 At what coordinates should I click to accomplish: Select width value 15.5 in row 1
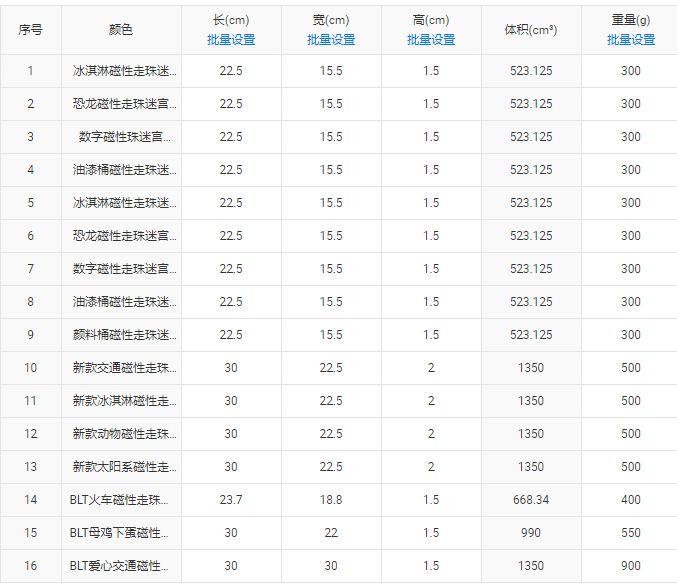331,71
